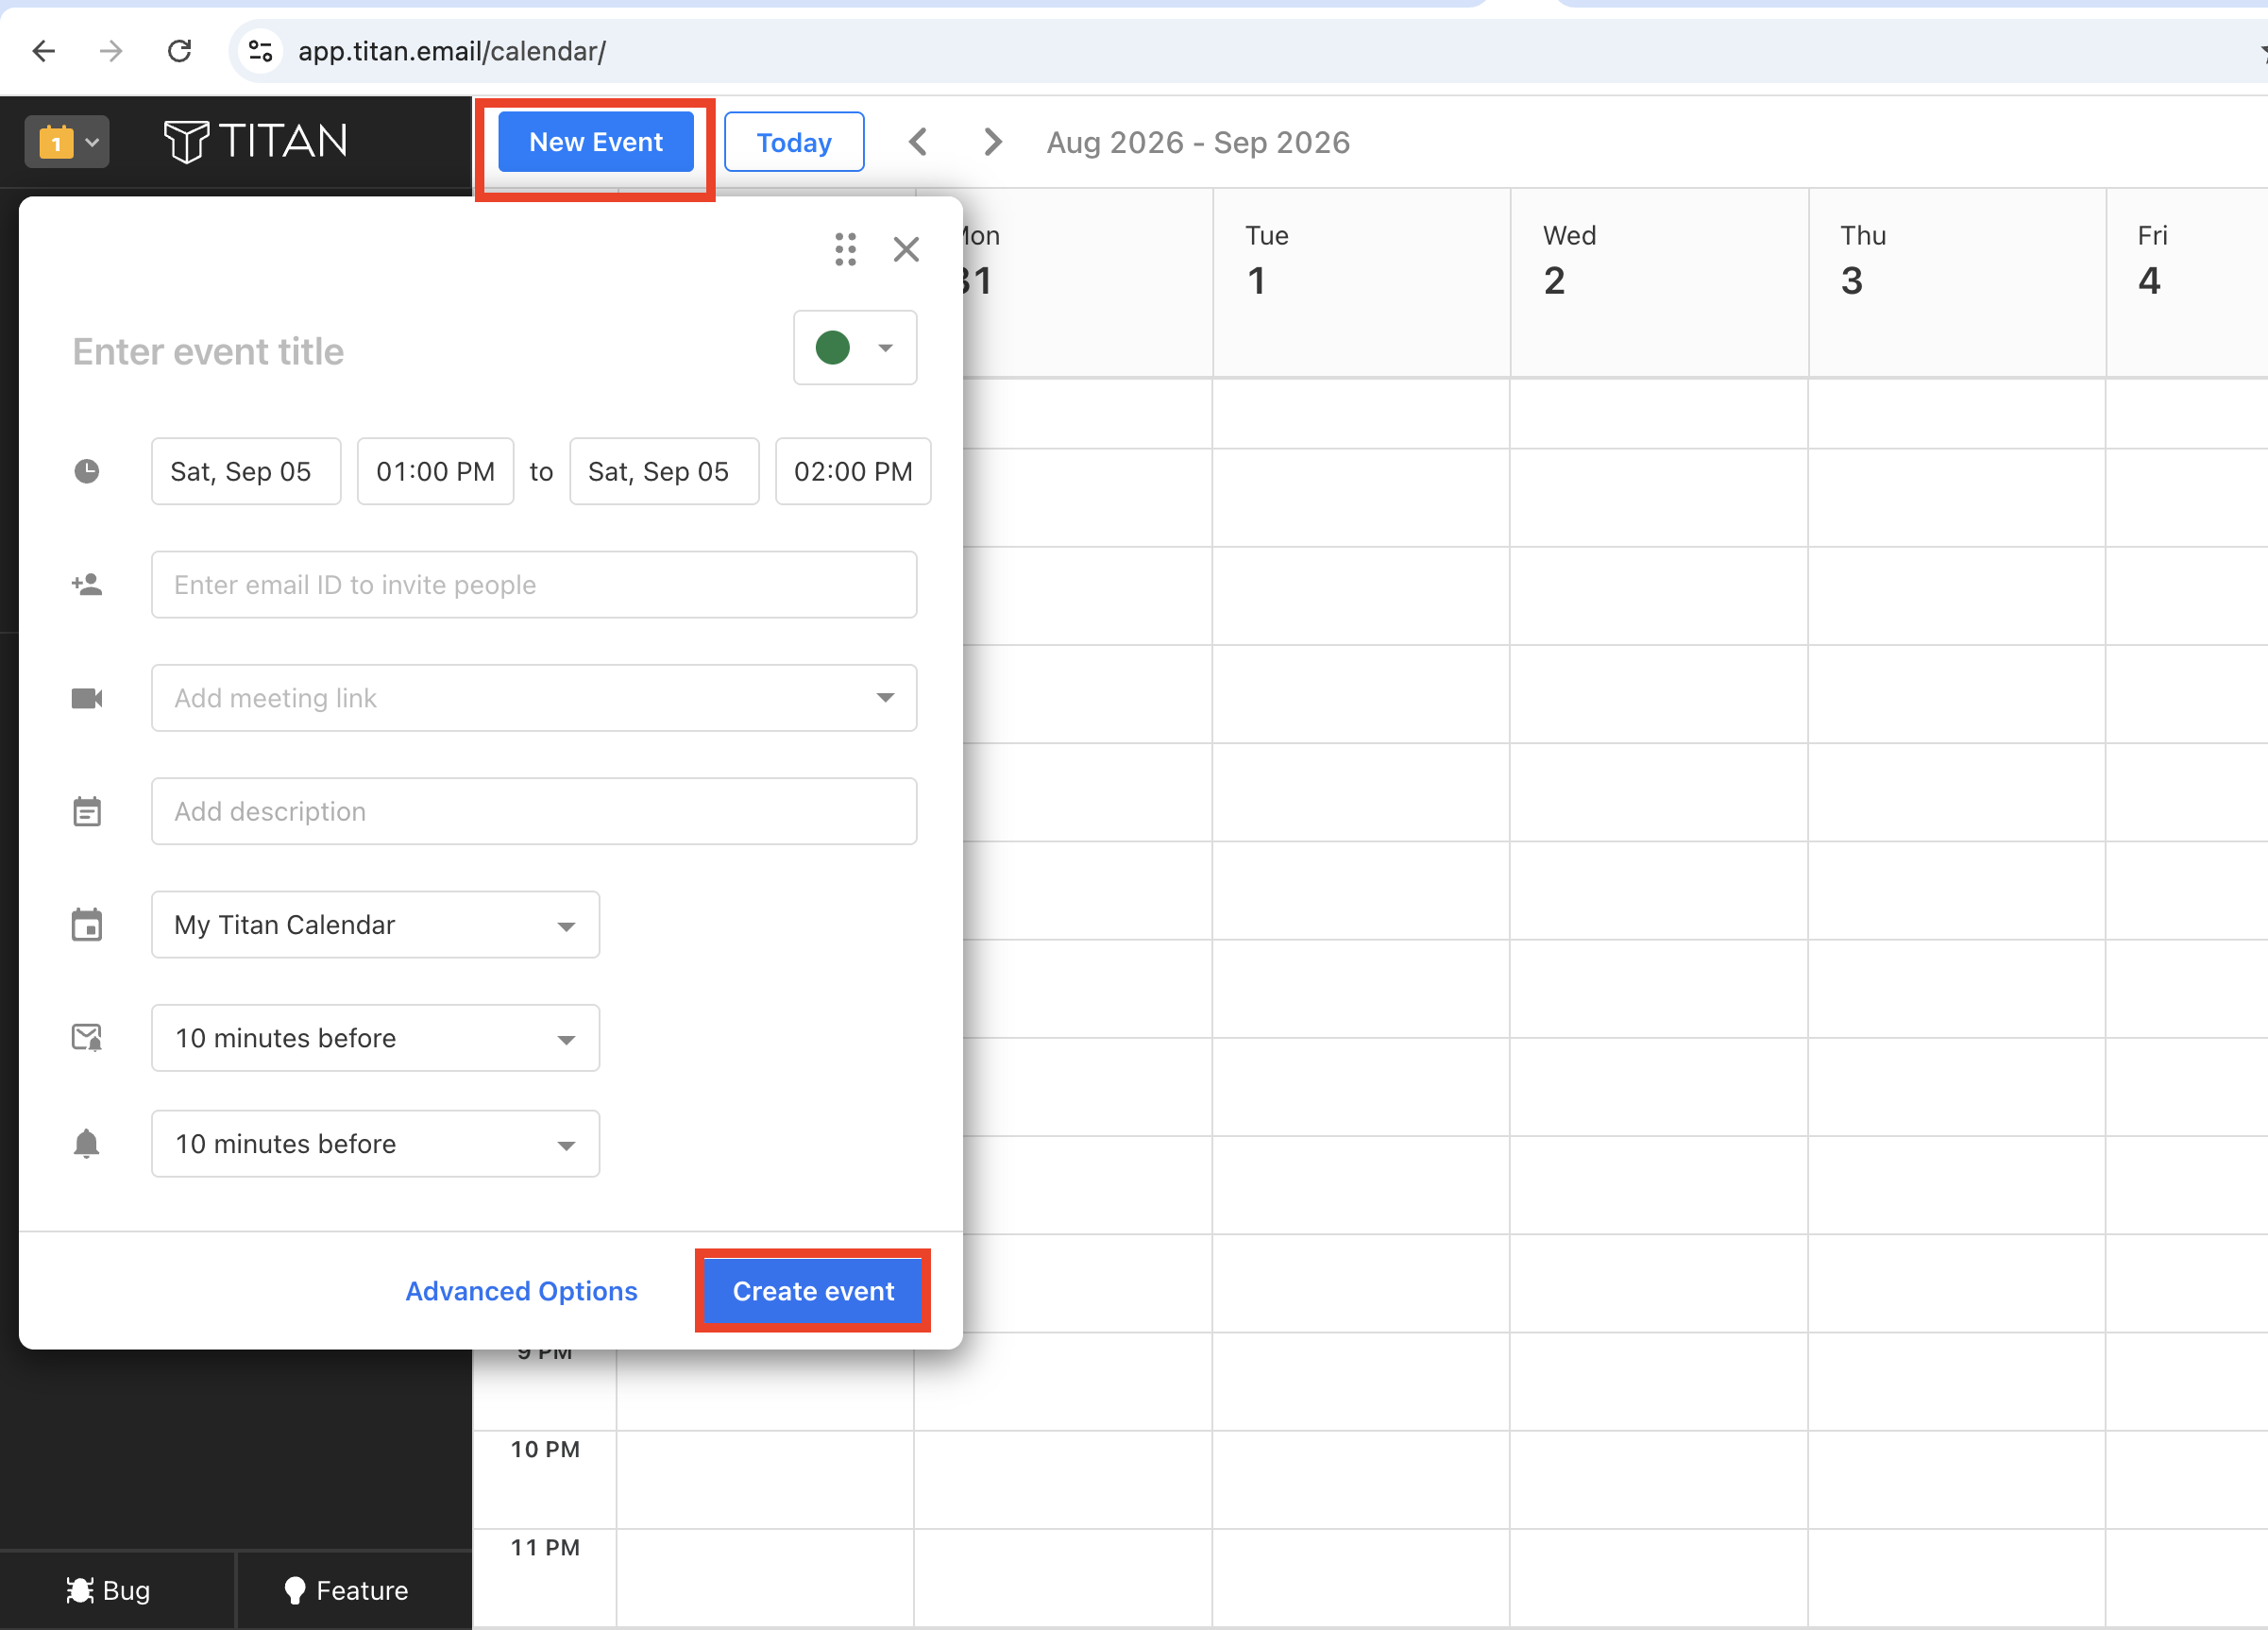Image resolution: width=2268 pixels, height=1630 pixels.
Task: Click the add person invite icon
Action: (x=87, y=584)
